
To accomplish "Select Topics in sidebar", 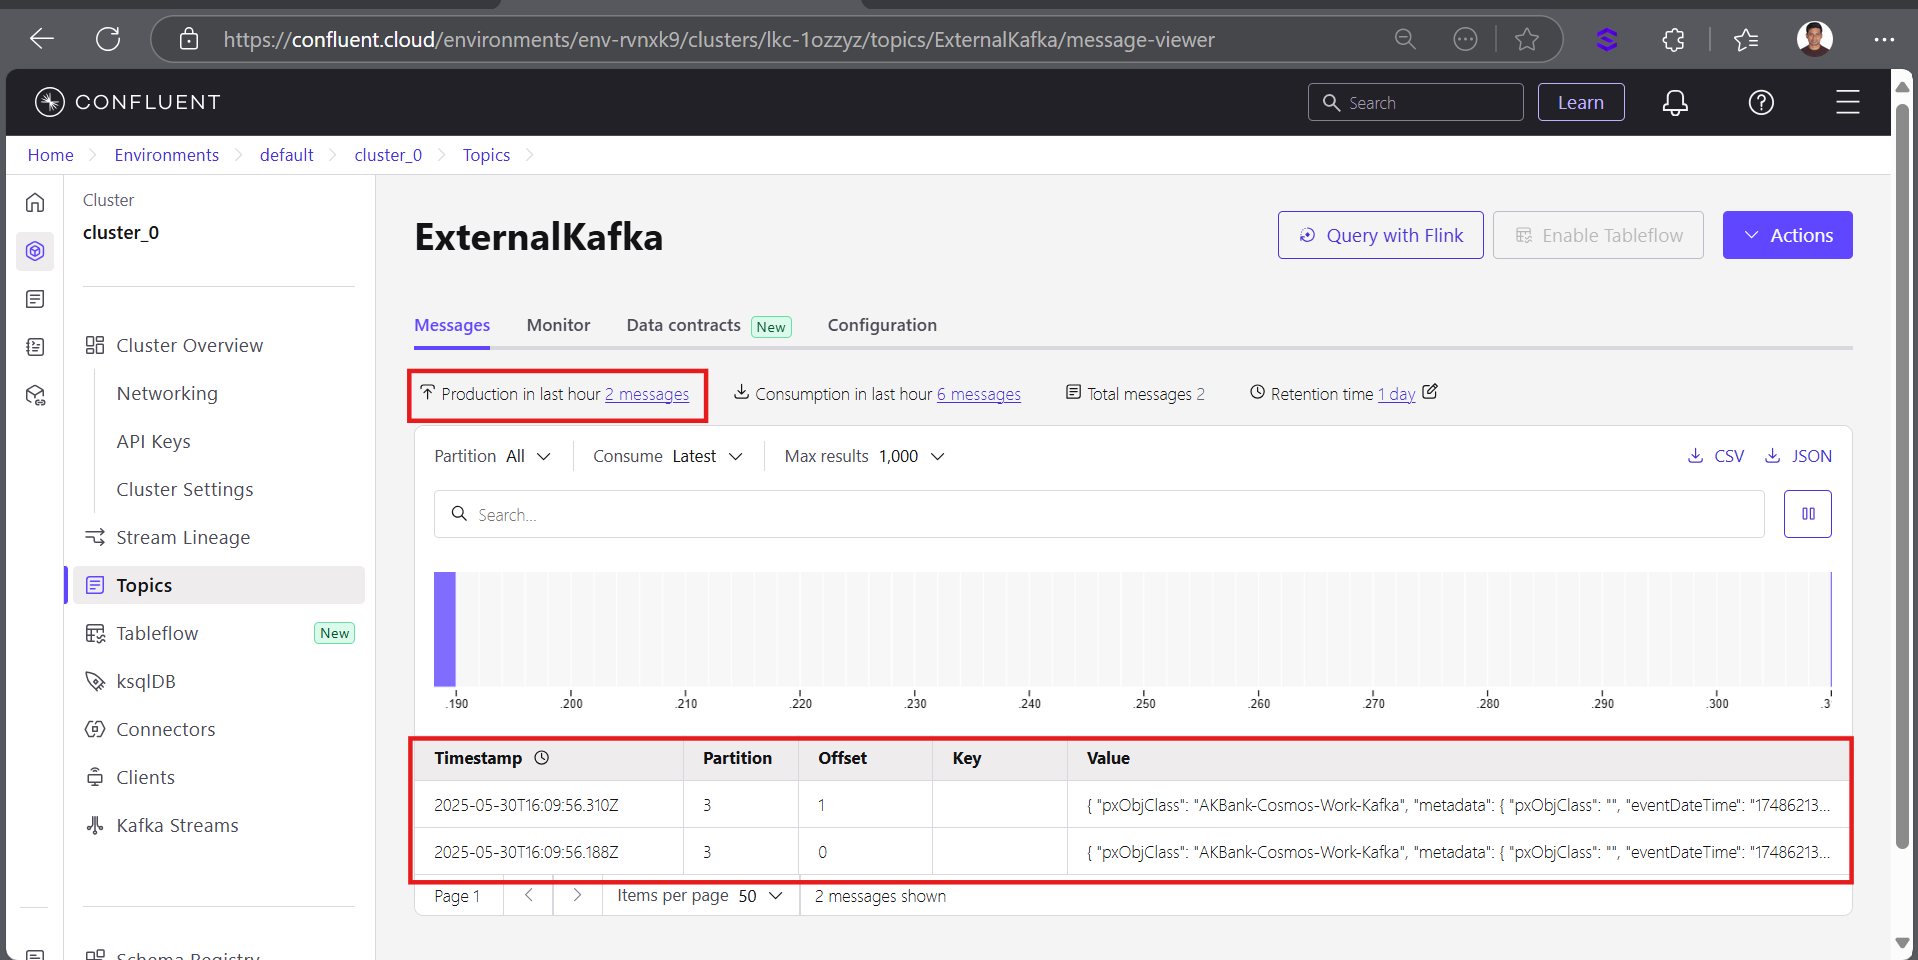I will (219, 585).
